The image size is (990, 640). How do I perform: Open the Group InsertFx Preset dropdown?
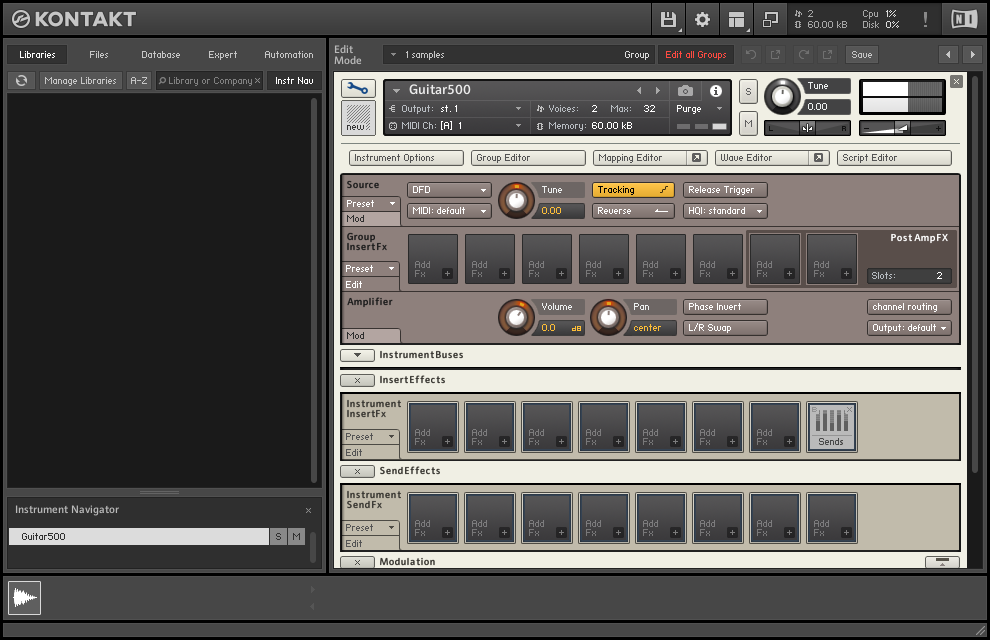click(x=371, y=269)
